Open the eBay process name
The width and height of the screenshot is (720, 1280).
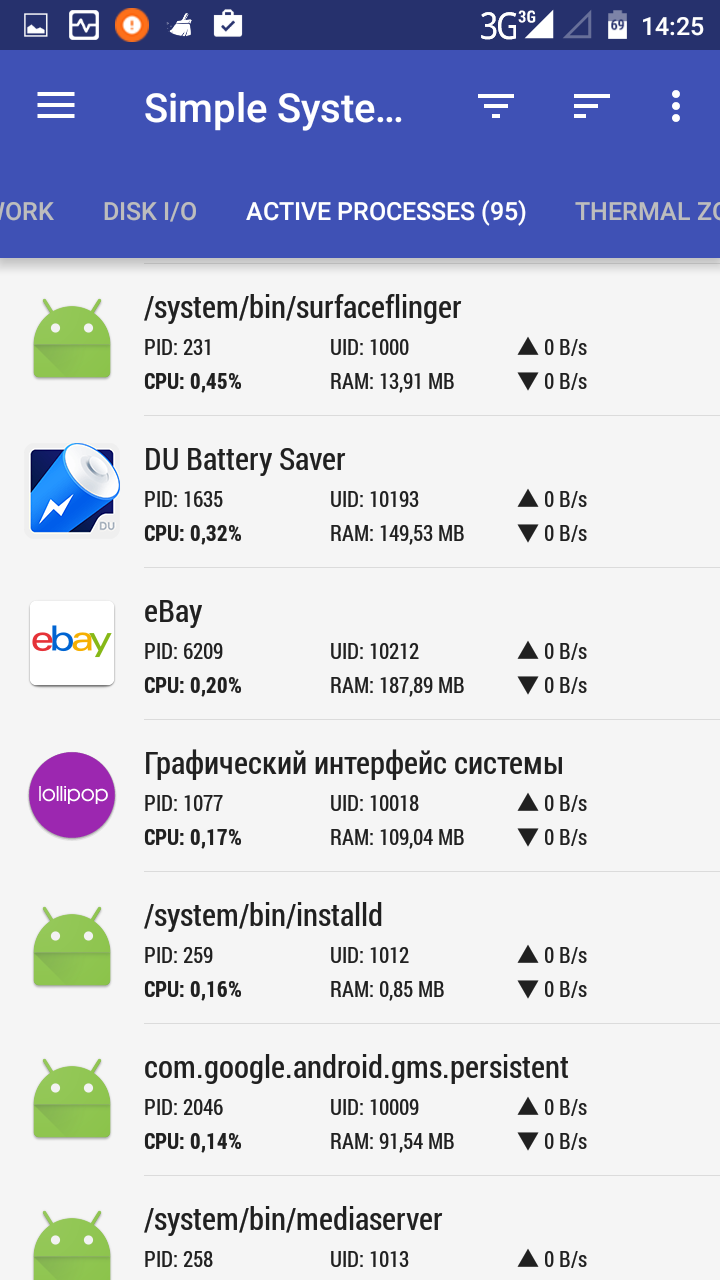point(173,612)
